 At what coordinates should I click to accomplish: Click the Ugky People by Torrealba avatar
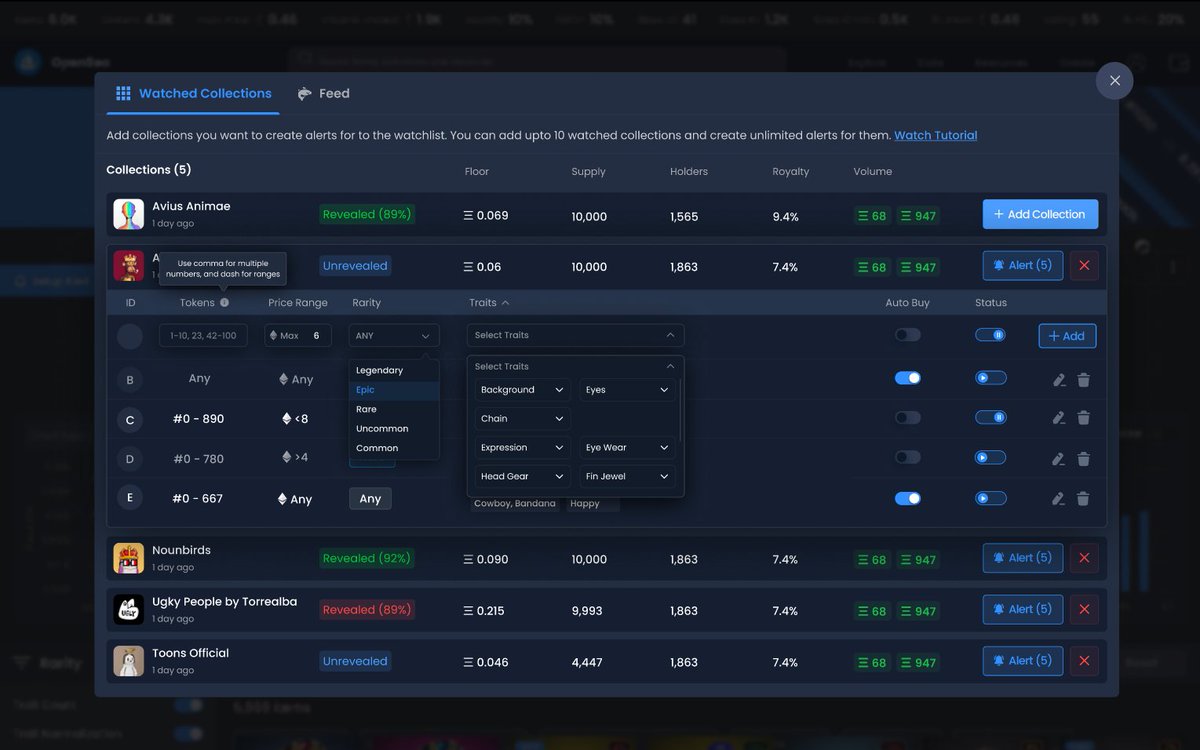129,609
